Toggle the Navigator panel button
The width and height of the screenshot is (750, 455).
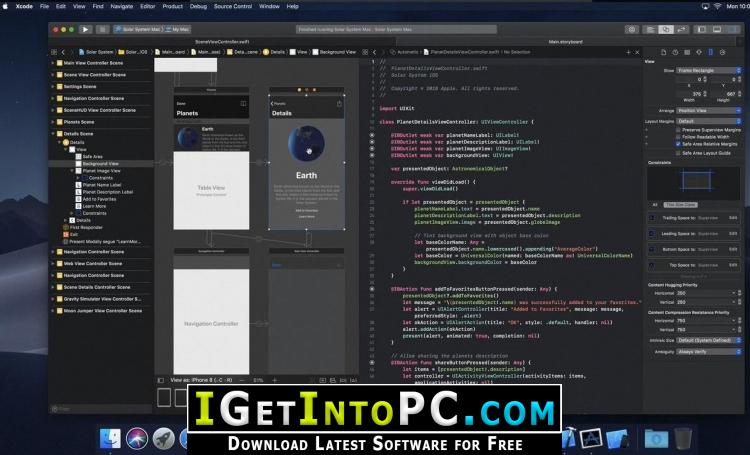pos(701,29)
